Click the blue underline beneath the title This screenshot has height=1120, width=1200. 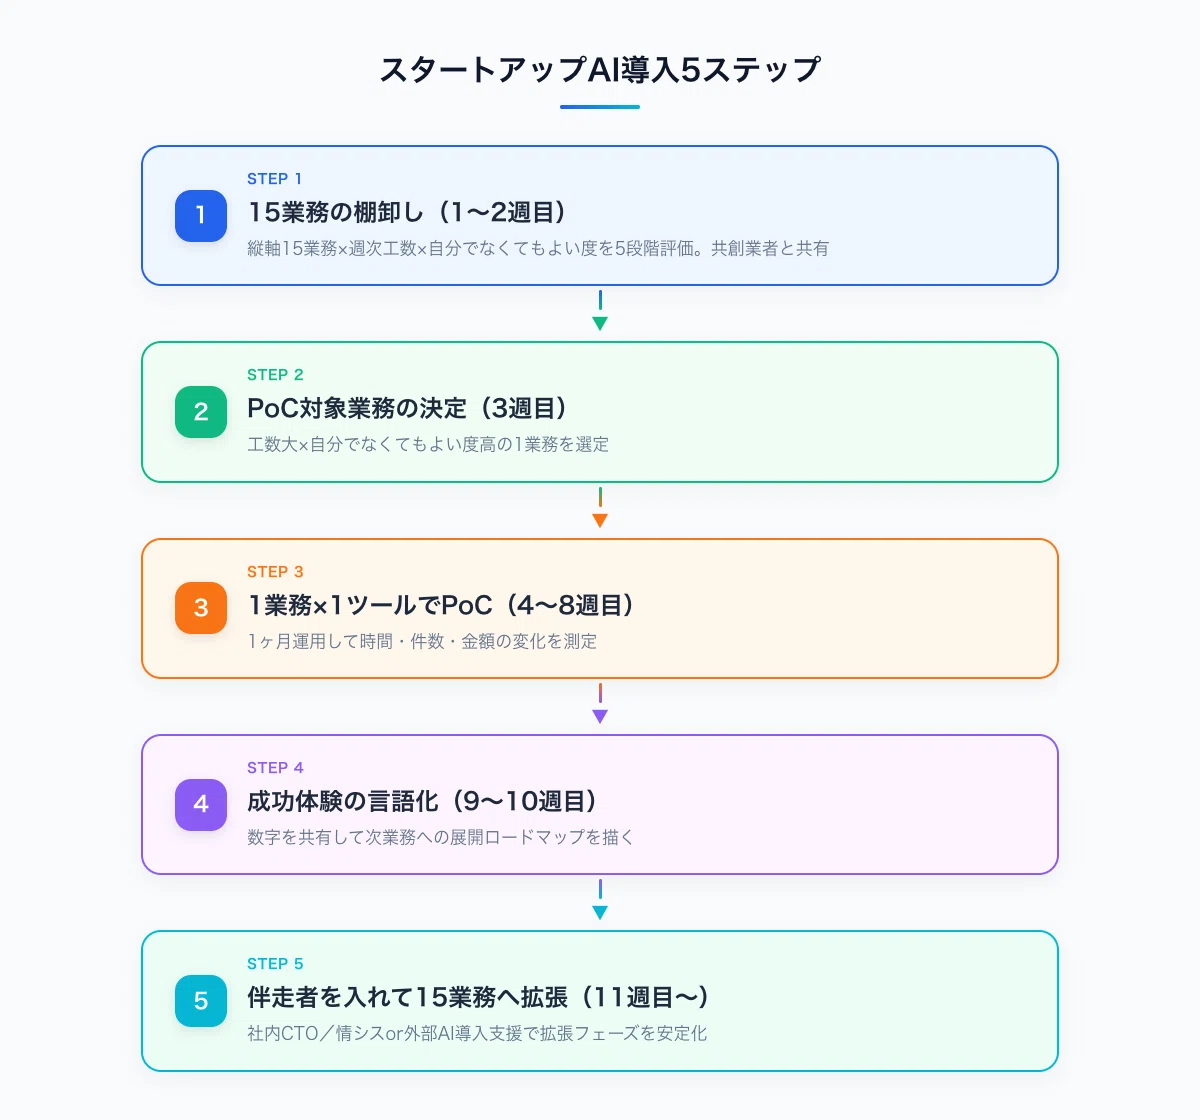[600, 106]
